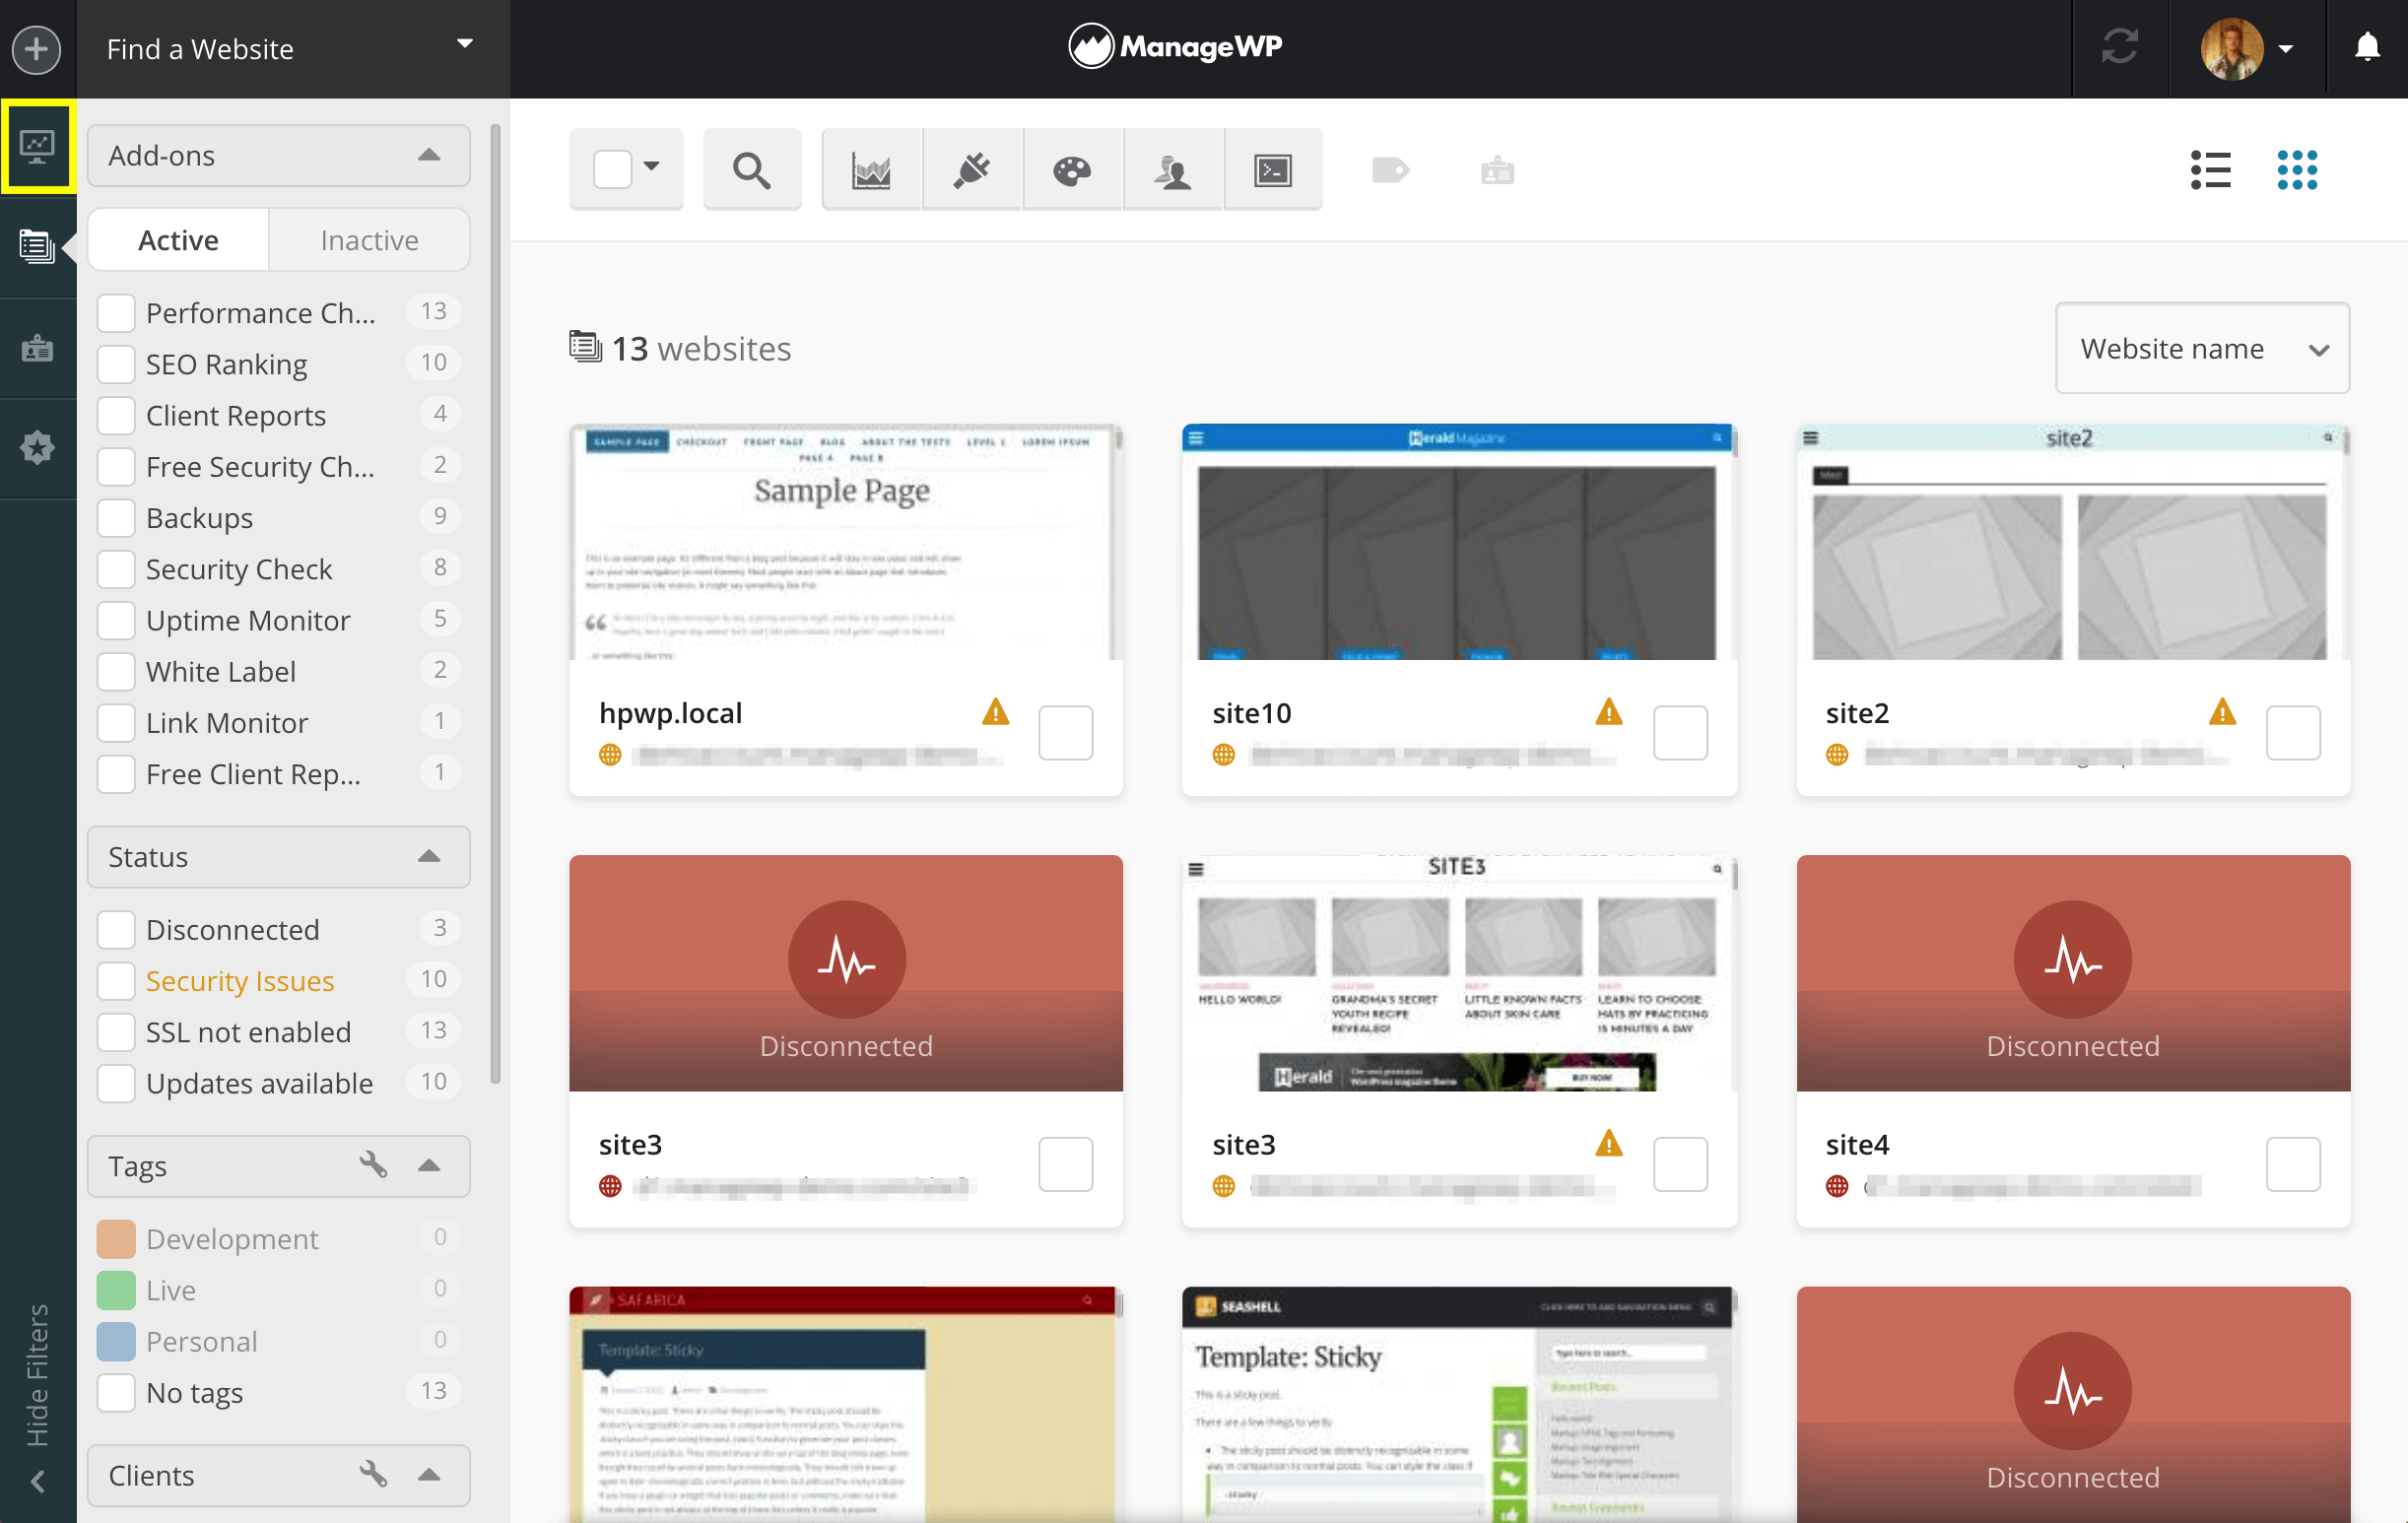Enable the Disconnected status filter checkbox
This screenshot has height=1523, width=2408.
[114, 930]
